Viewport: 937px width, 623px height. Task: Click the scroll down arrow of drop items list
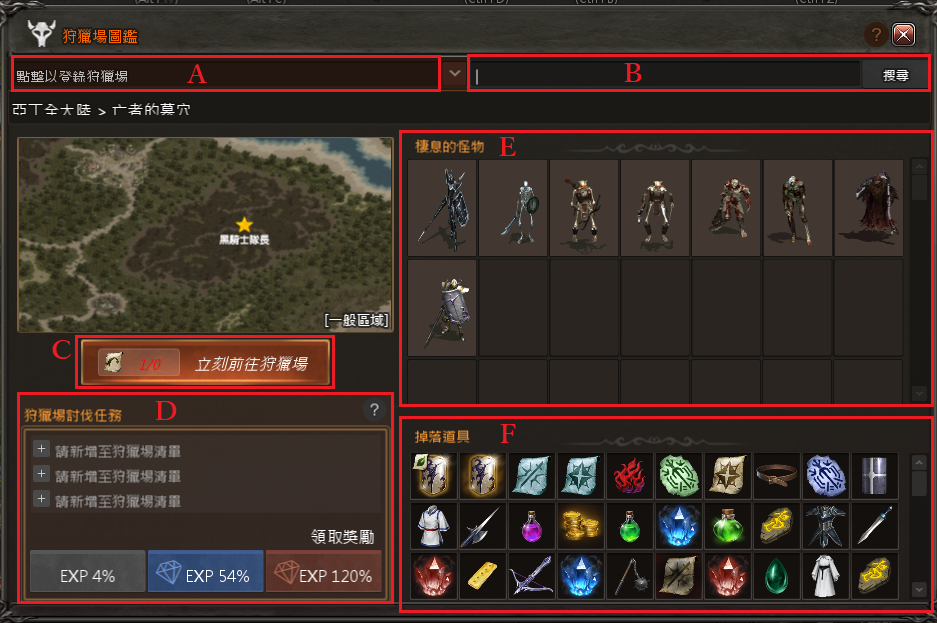[919, 590]
